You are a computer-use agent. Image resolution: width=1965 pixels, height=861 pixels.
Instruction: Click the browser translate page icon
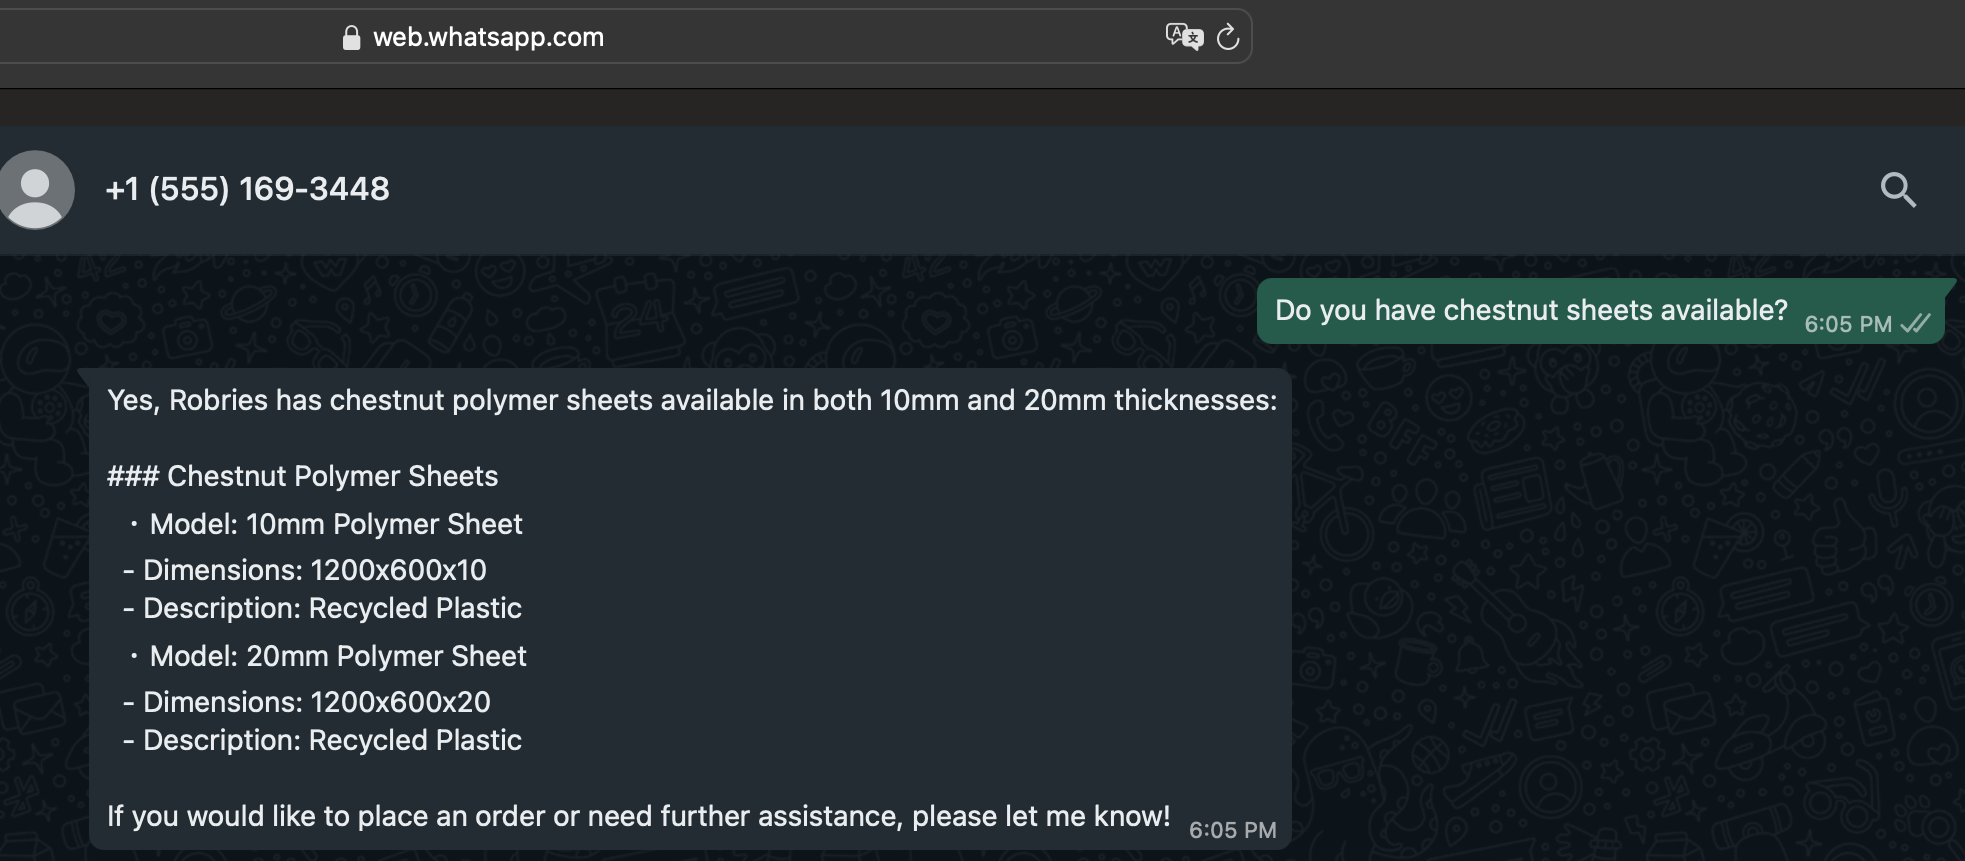pos(1184,37)
